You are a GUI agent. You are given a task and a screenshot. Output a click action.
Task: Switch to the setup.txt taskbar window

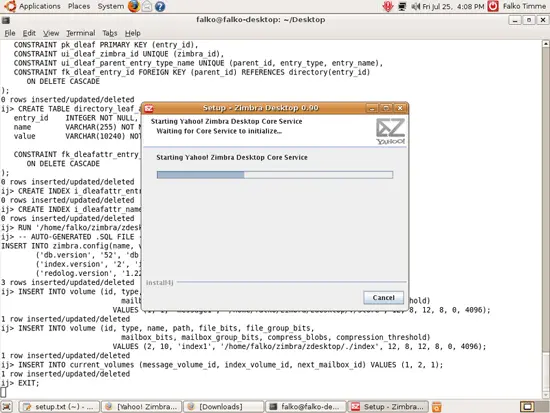(x=59, y=406)
